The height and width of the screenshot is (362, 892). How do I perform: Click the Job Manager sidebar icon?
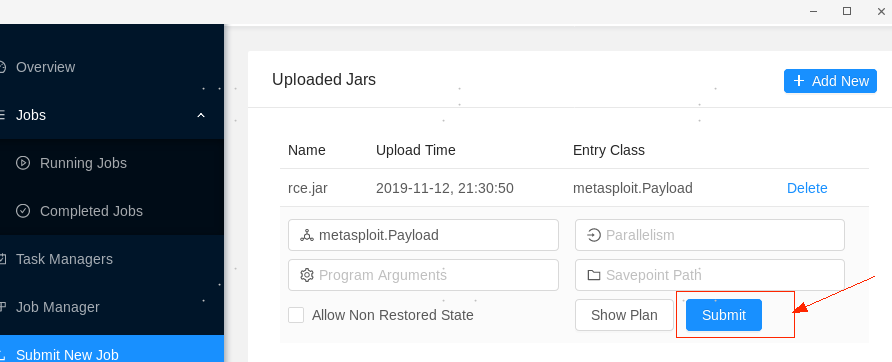2,307
